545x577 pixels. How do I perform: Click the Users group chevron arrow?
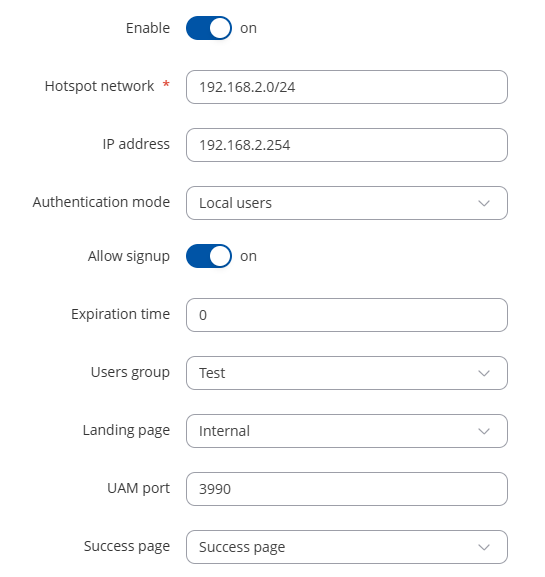[484, 373]
